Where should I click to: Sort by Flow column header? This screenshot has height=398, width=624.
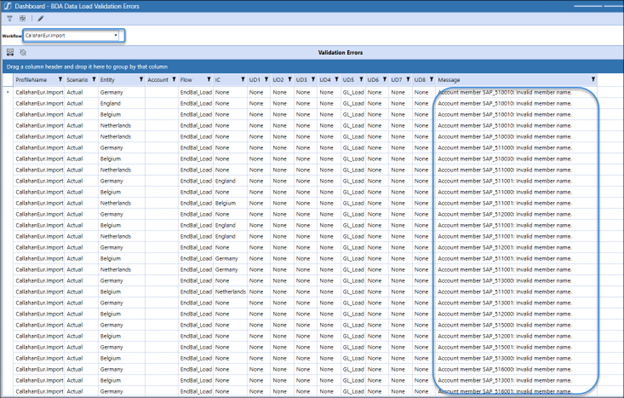186,80
